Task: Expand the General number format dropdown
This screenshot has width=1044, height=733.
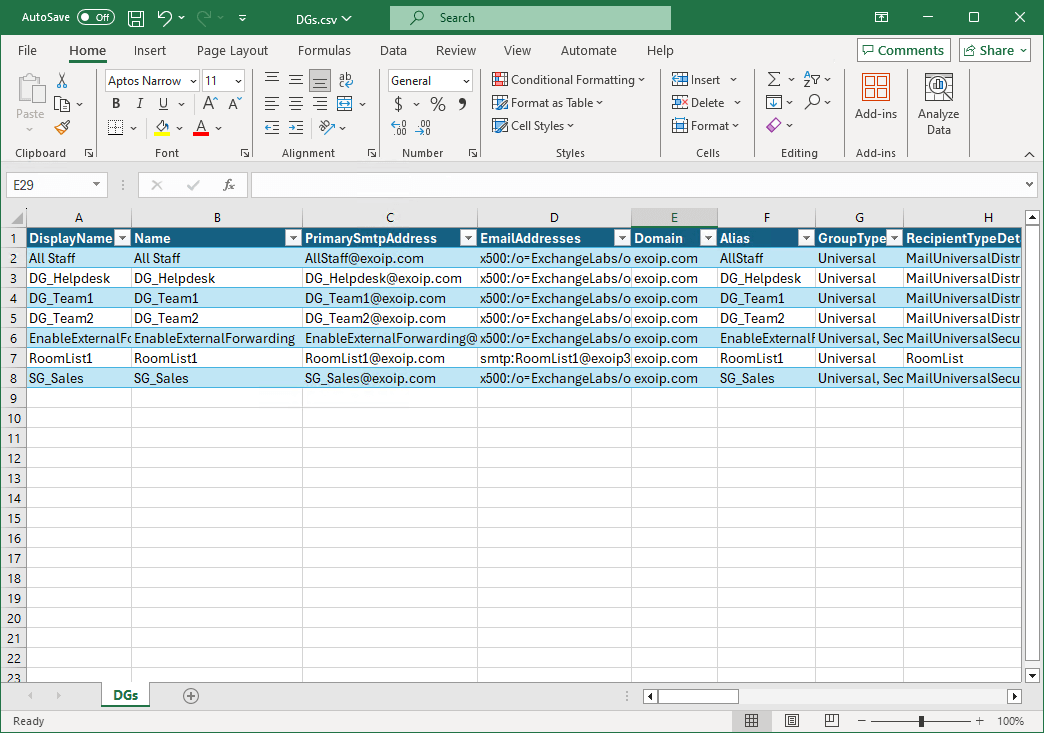Action: click(466, 81)
